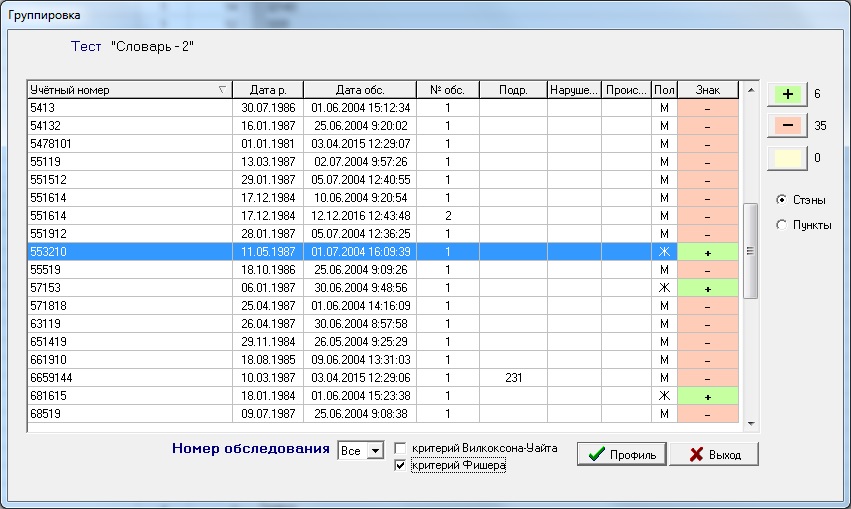Open the Номер обследования dropdown
Screen dimensions: 851x509
pos(376,451)
